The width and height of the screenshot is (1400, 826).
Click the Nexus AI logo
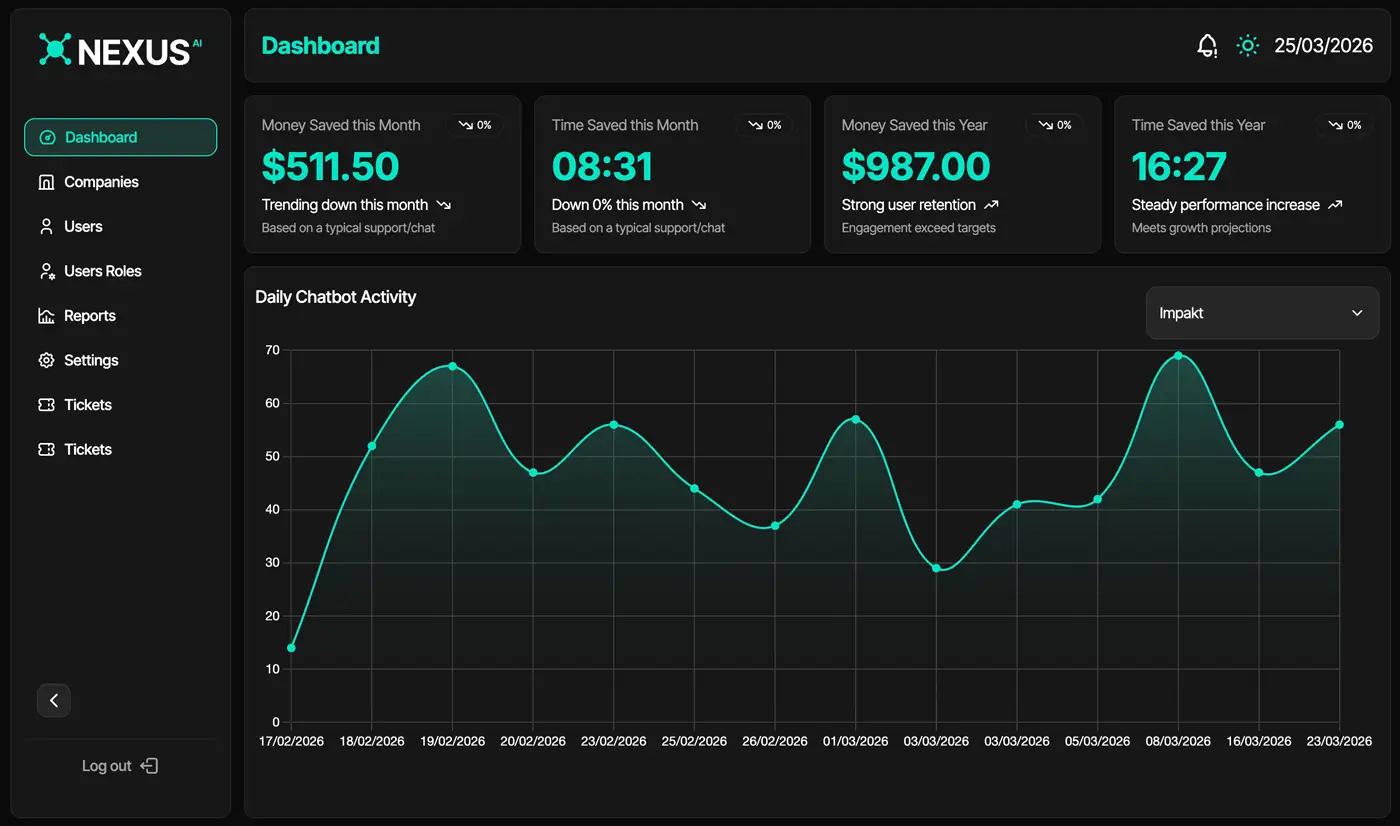point(120,50)
